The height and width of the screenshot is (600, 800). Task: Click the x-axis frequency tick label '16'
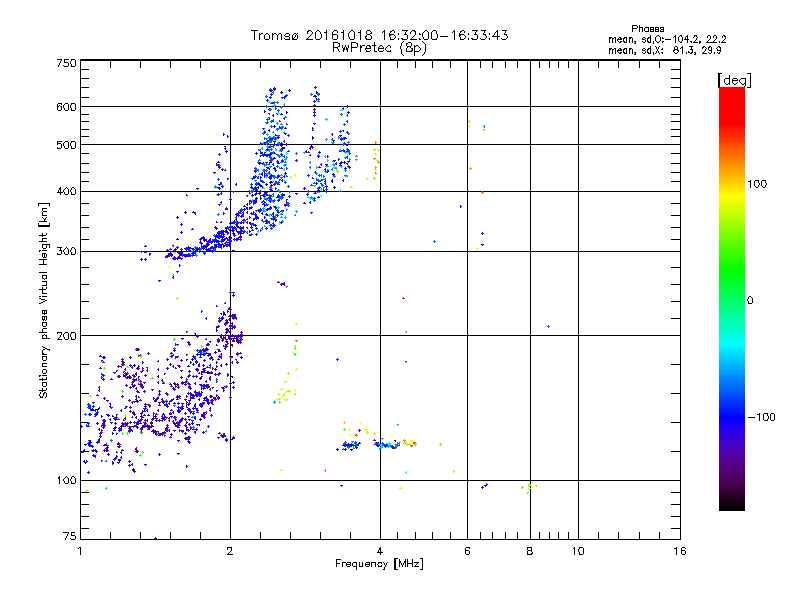click(680, 551)
